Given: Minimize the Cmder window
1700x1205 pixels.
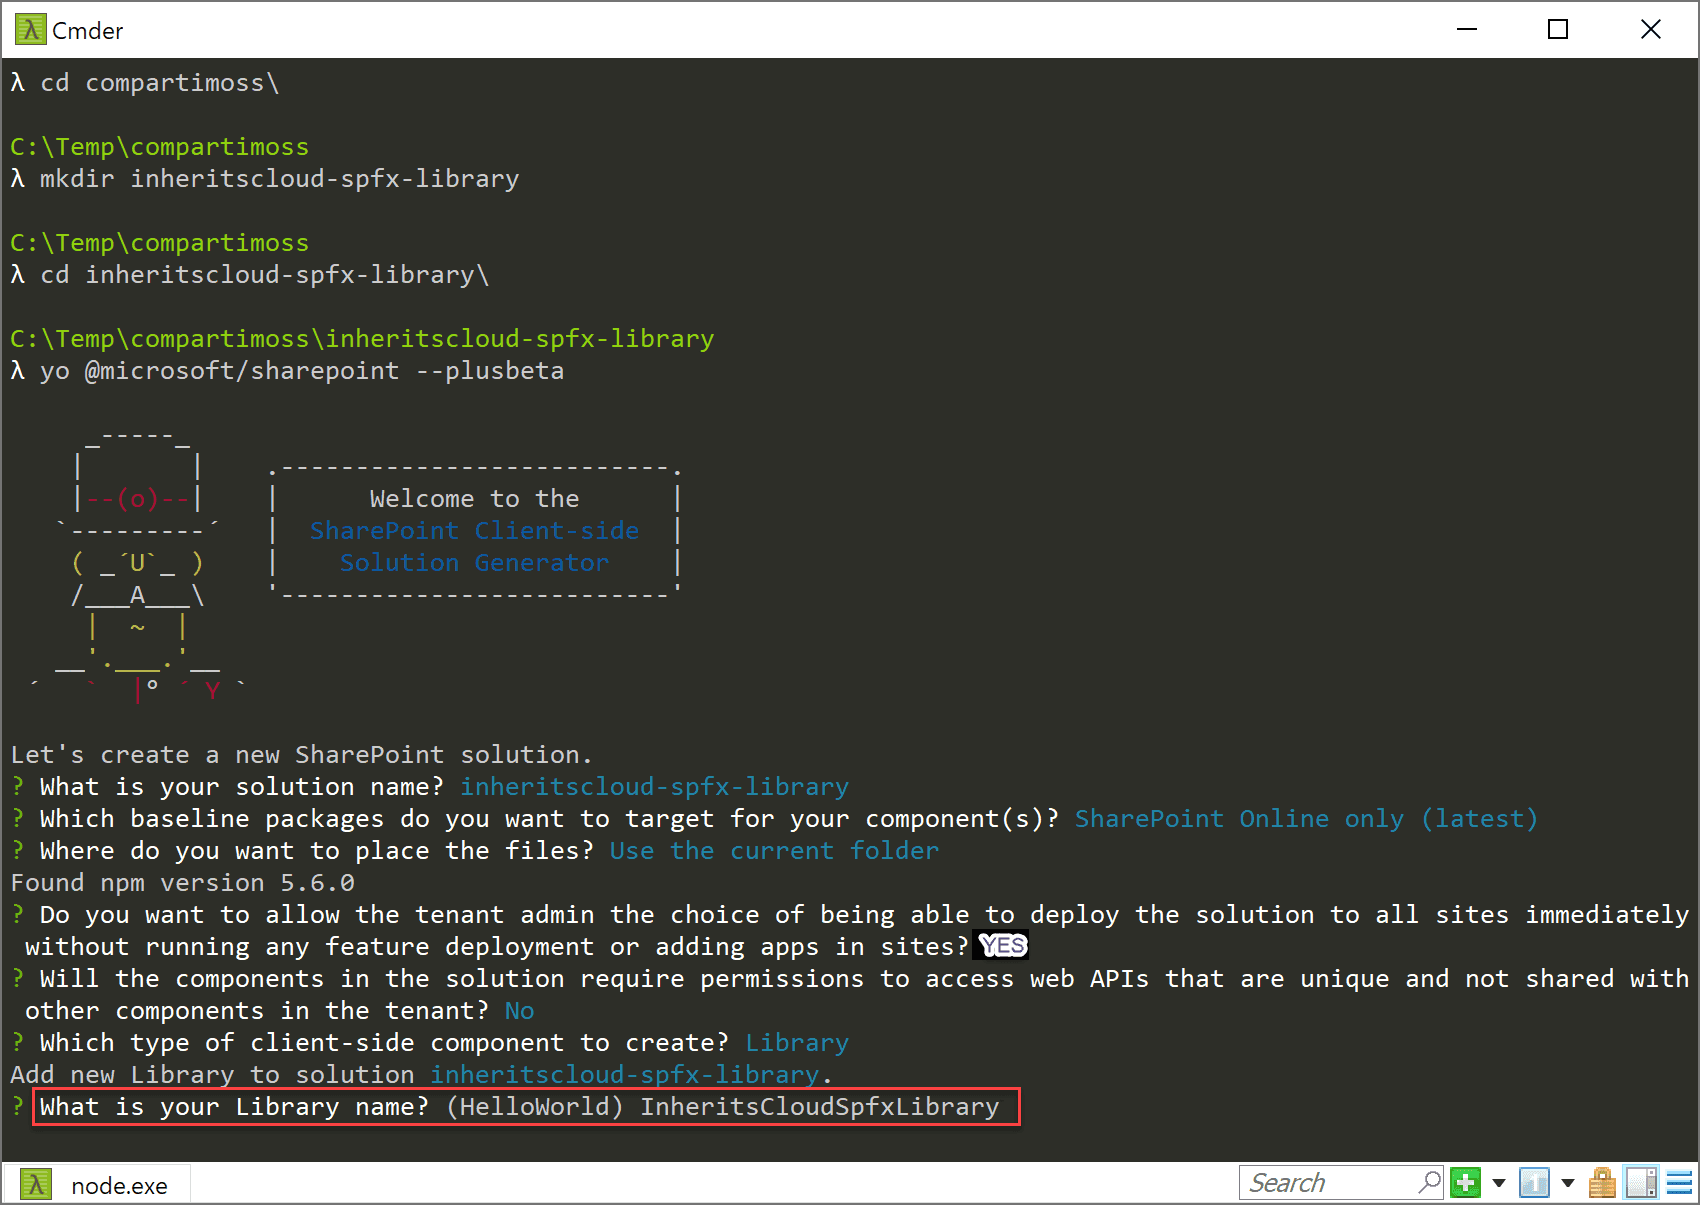Looking at the screenshot, I should [x=1467, y=30].
